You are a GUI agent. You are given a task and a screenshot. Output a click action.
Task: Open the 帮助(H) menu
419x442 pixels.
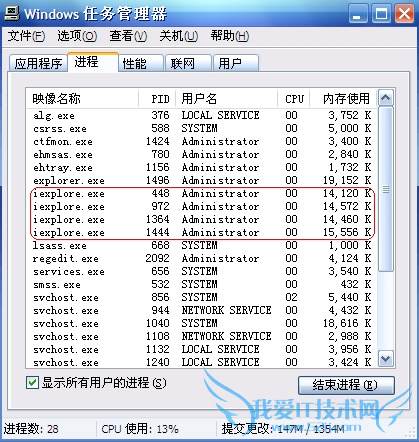tap(230, 36)
